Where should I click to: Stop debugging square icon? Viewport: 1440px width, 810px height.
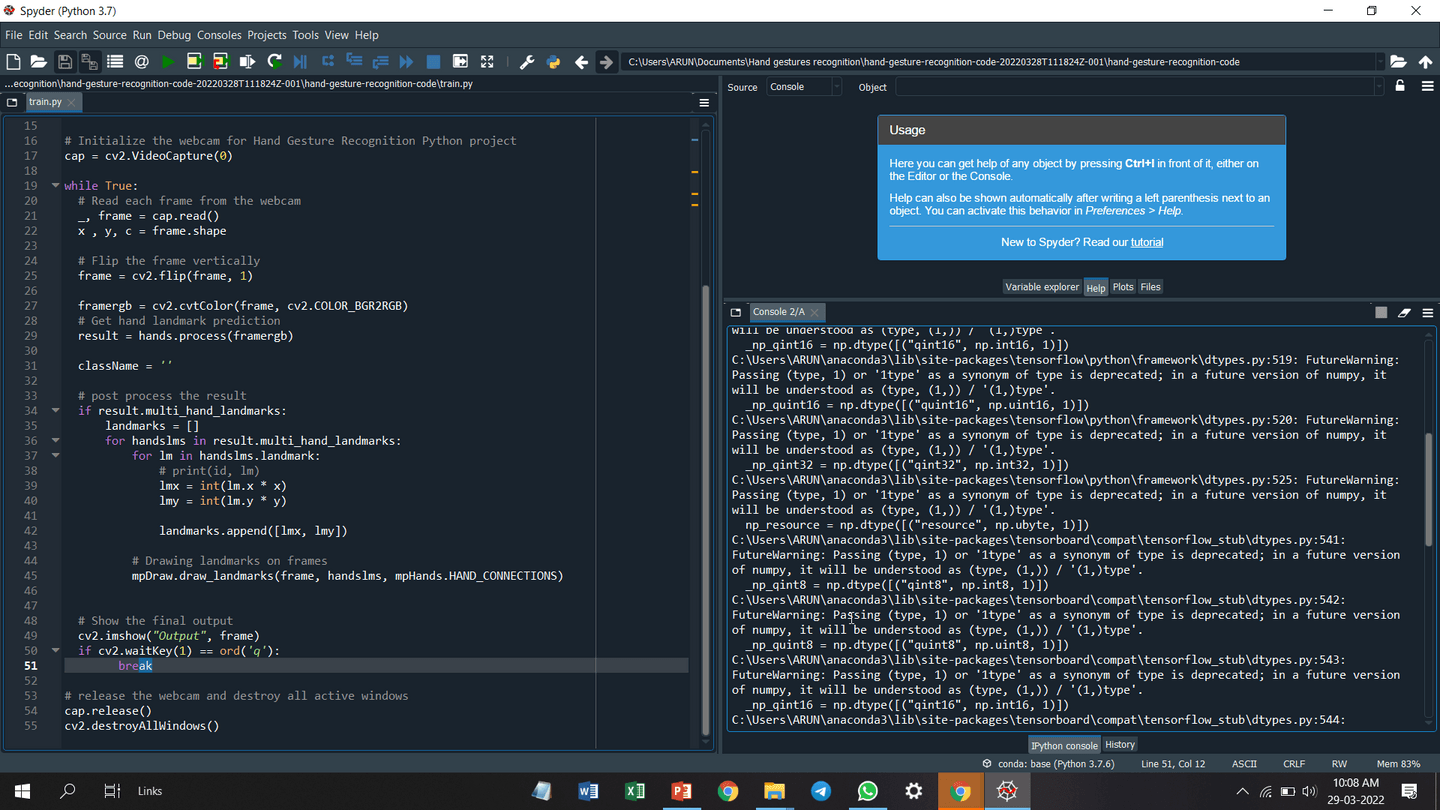pos(433,62)
